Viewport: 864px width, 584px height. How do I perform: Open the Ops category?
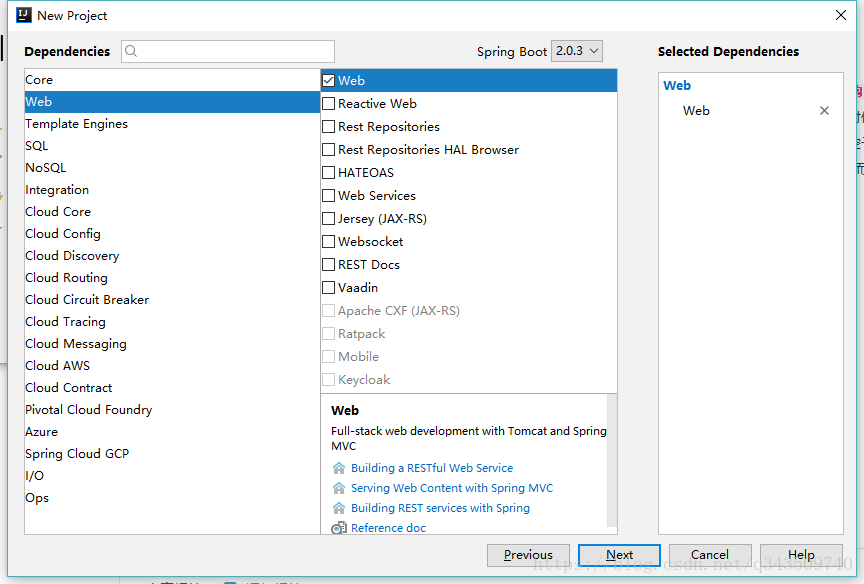pyautogui.click(x=172, y=499)
